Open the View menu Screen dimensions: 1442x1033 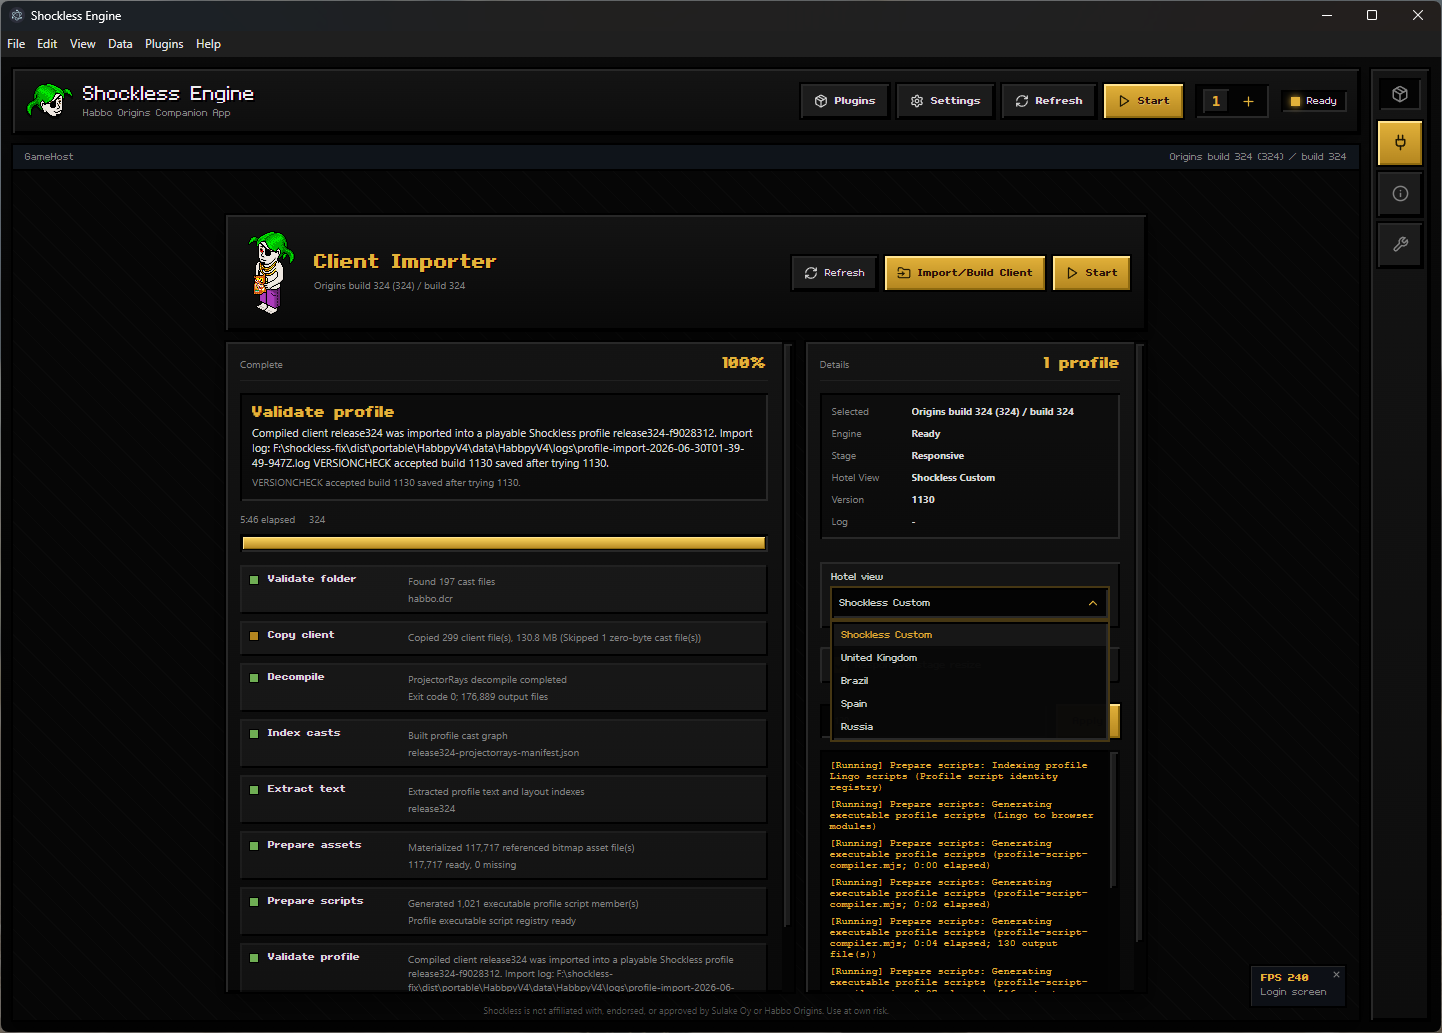[x=83, y=44]
